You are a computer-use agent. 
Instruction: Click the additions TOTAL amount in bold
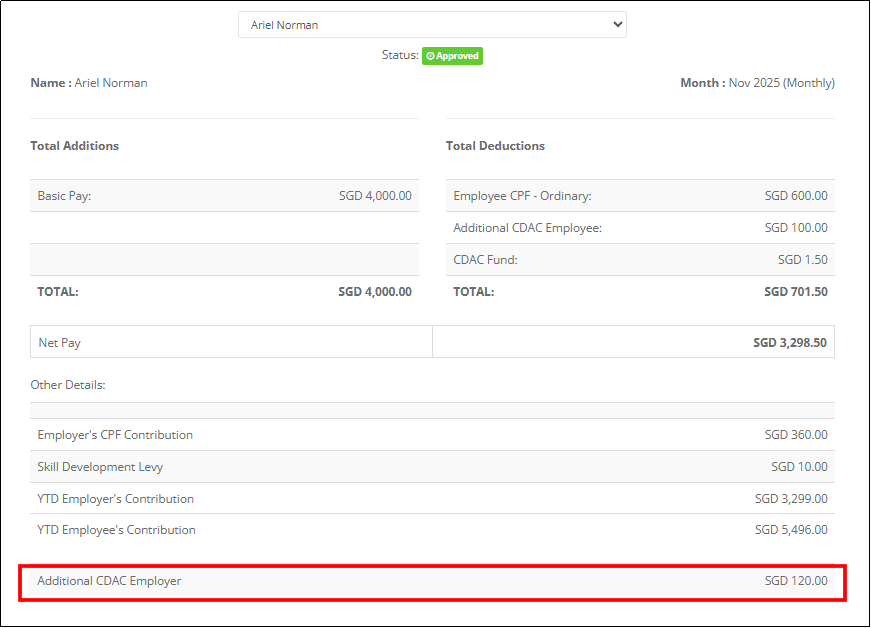pyautogui.click(x=375, y=292)
